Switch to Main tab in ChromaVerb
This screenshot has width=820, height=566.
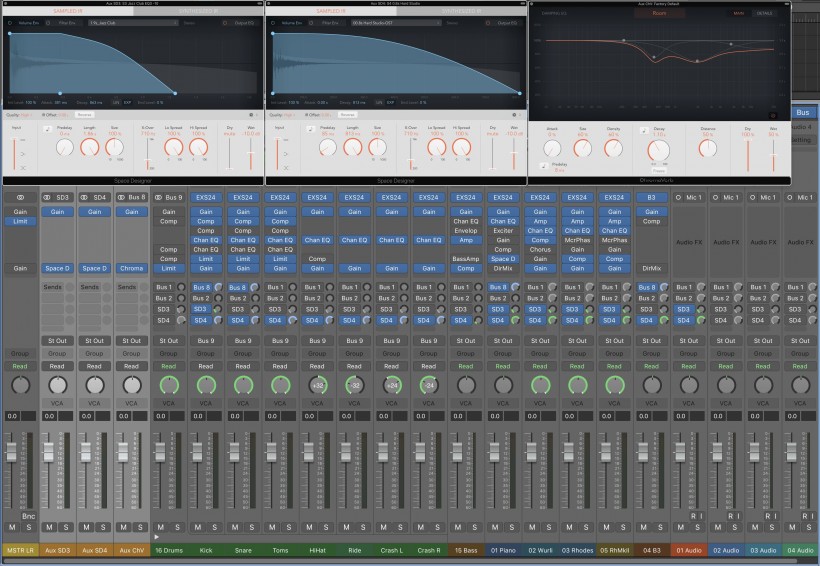pyautogui.click(x=738, y=13)
